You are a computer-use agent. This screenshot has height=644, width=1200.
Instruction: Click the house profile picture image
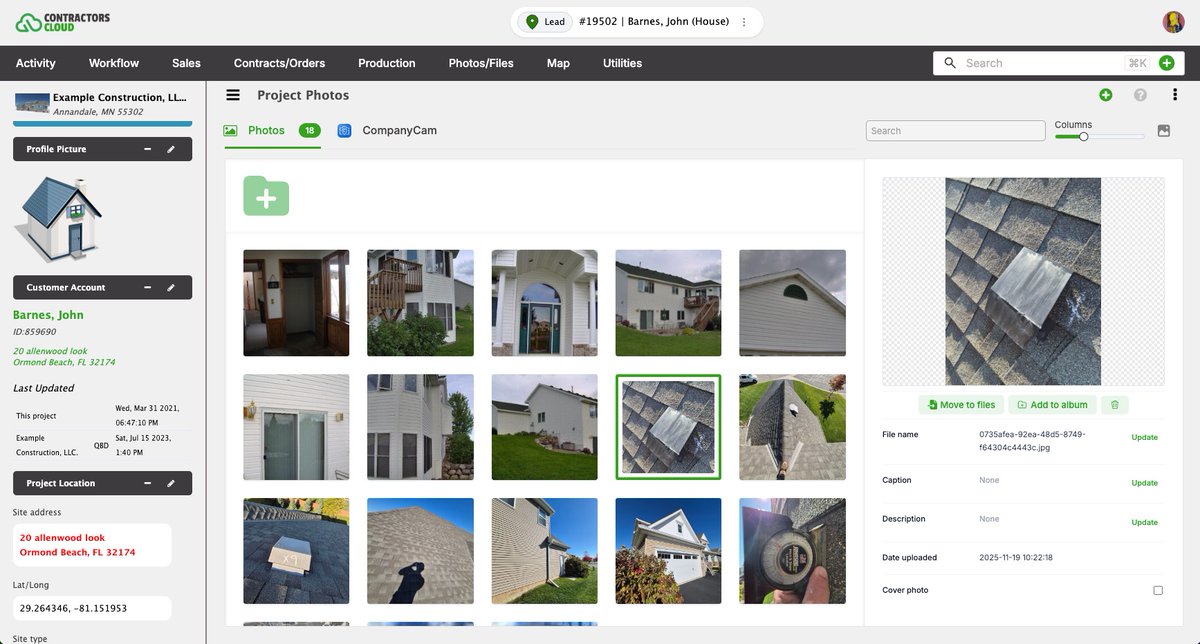(x=57, y=218)
